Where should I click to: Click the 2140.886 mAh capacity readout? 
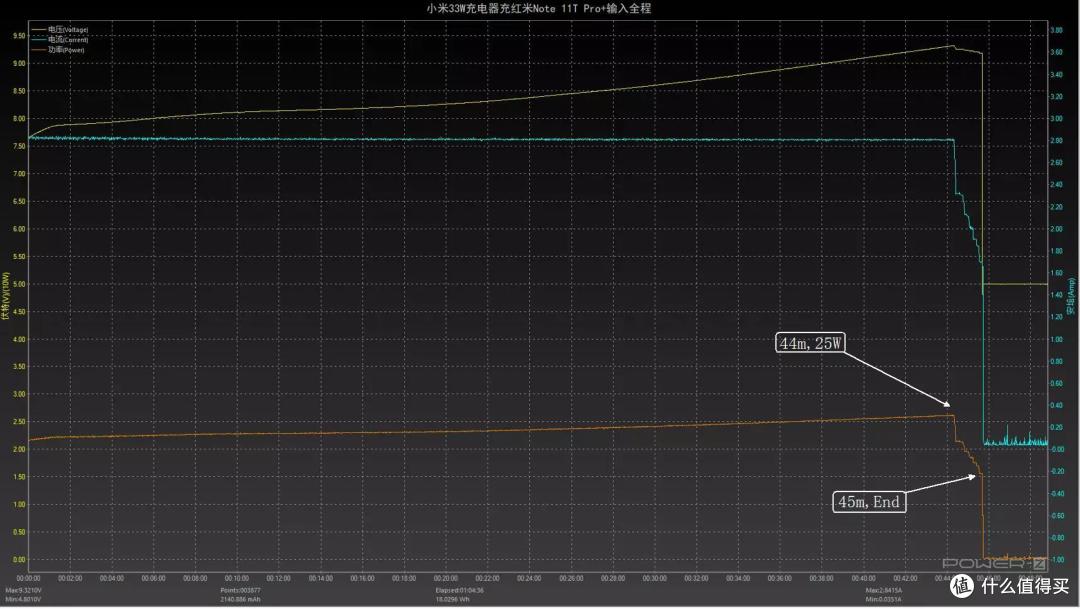click(x=240, y=599)
